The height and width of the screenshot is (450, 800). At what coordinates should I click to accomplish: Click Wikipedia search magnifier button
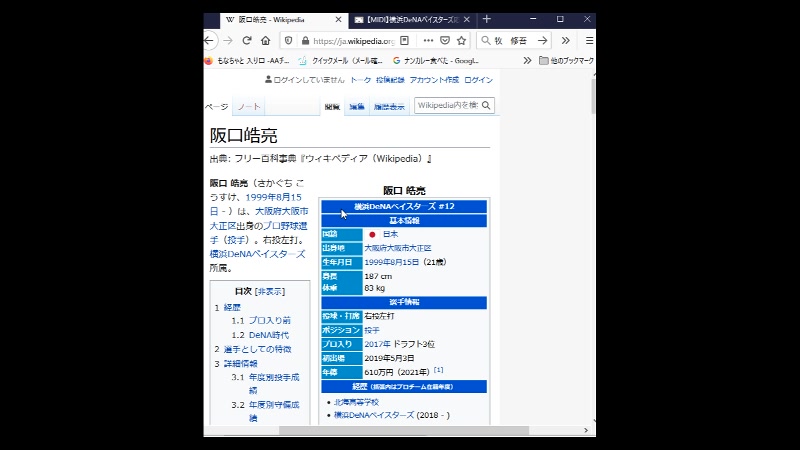[486, 105]
